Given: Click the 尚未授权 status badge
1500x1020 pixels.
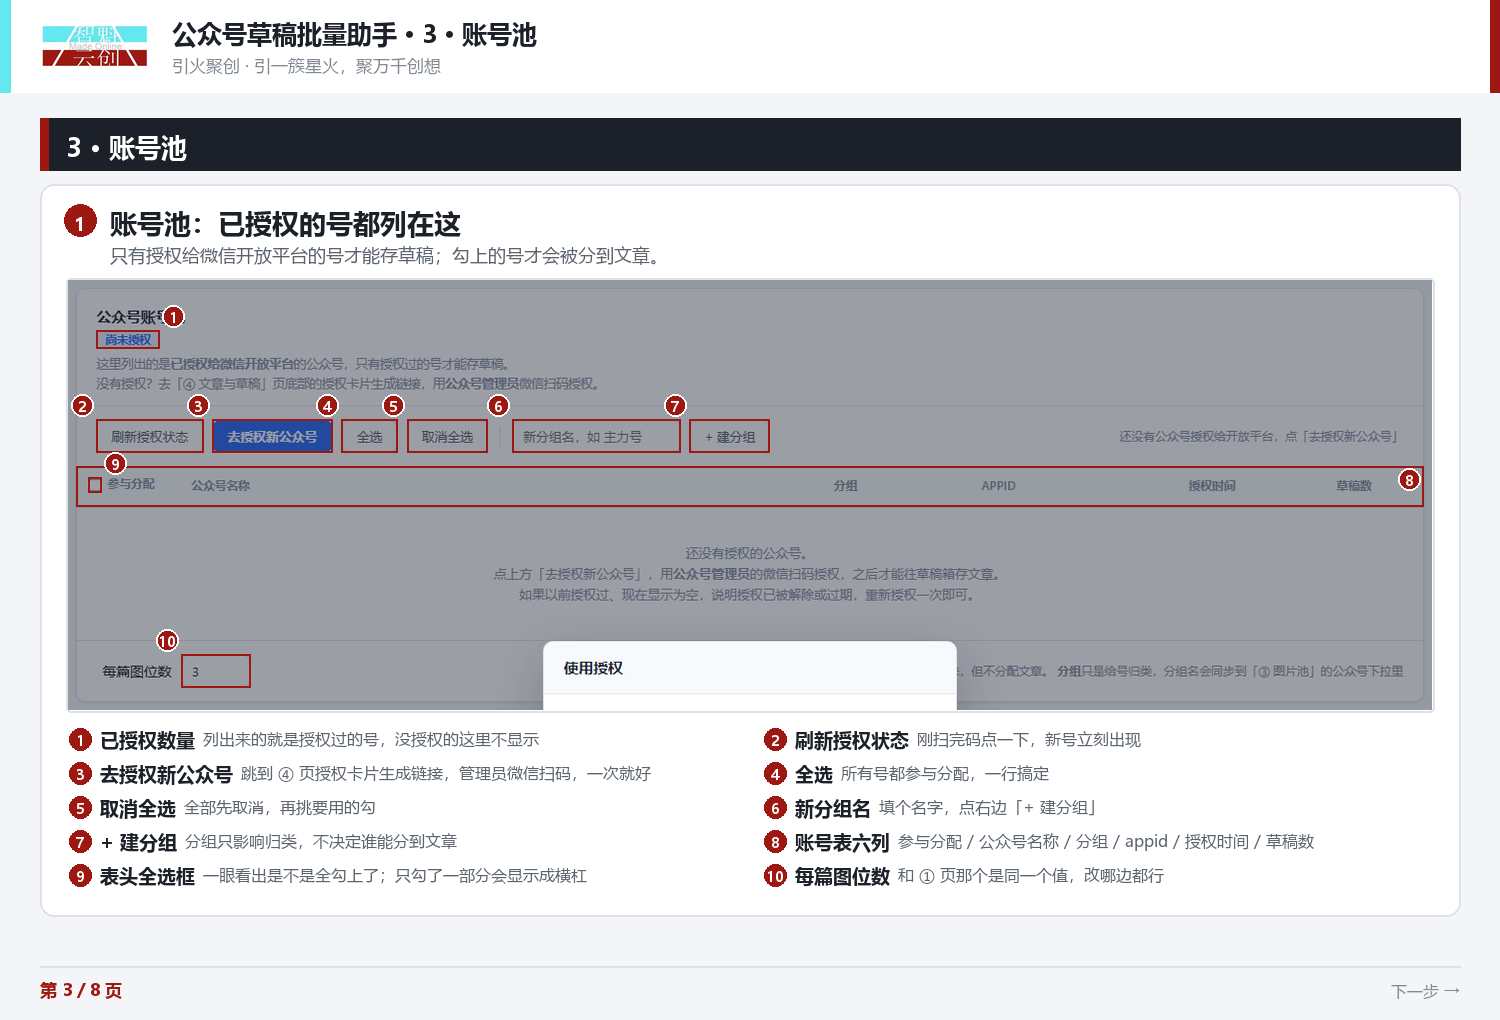Looking at the screenshot, I should click(x=128, y=340).
